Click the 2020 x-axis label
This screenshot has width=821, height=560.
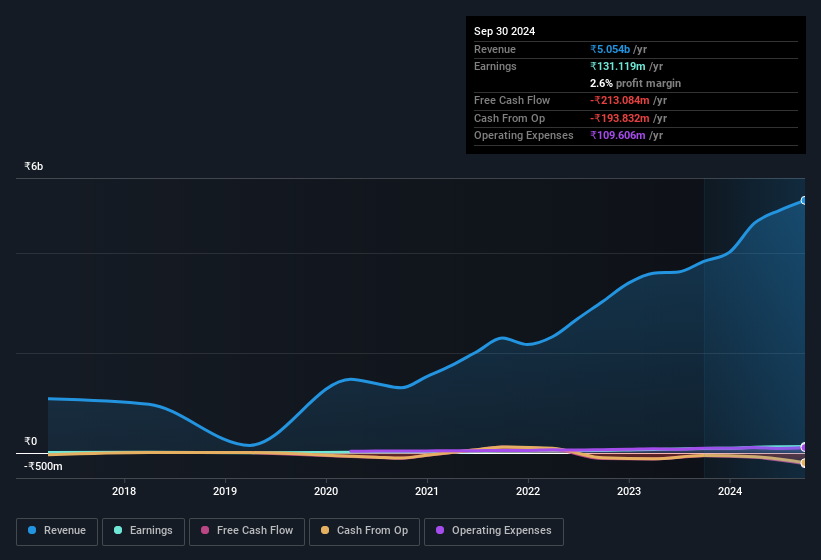(x=326, y=491)
